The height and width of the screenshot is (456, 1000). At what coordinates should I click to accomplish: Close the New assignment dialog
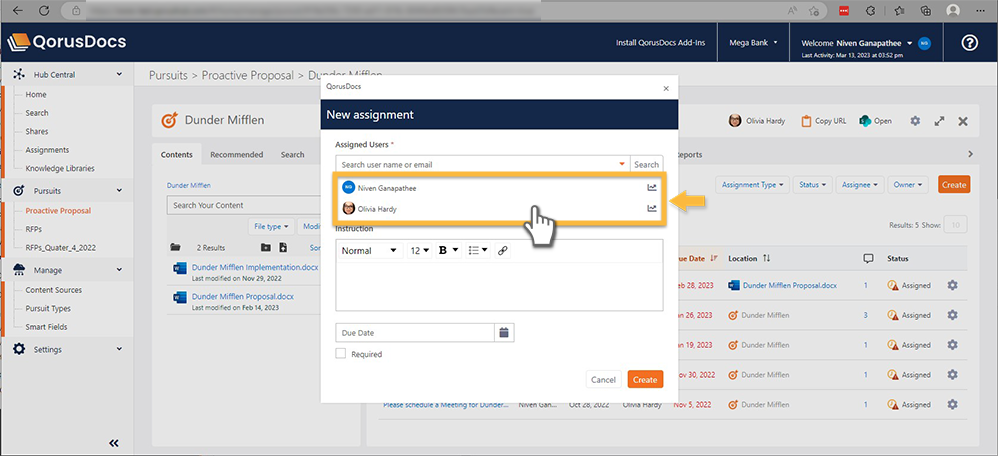coord(666,89)
